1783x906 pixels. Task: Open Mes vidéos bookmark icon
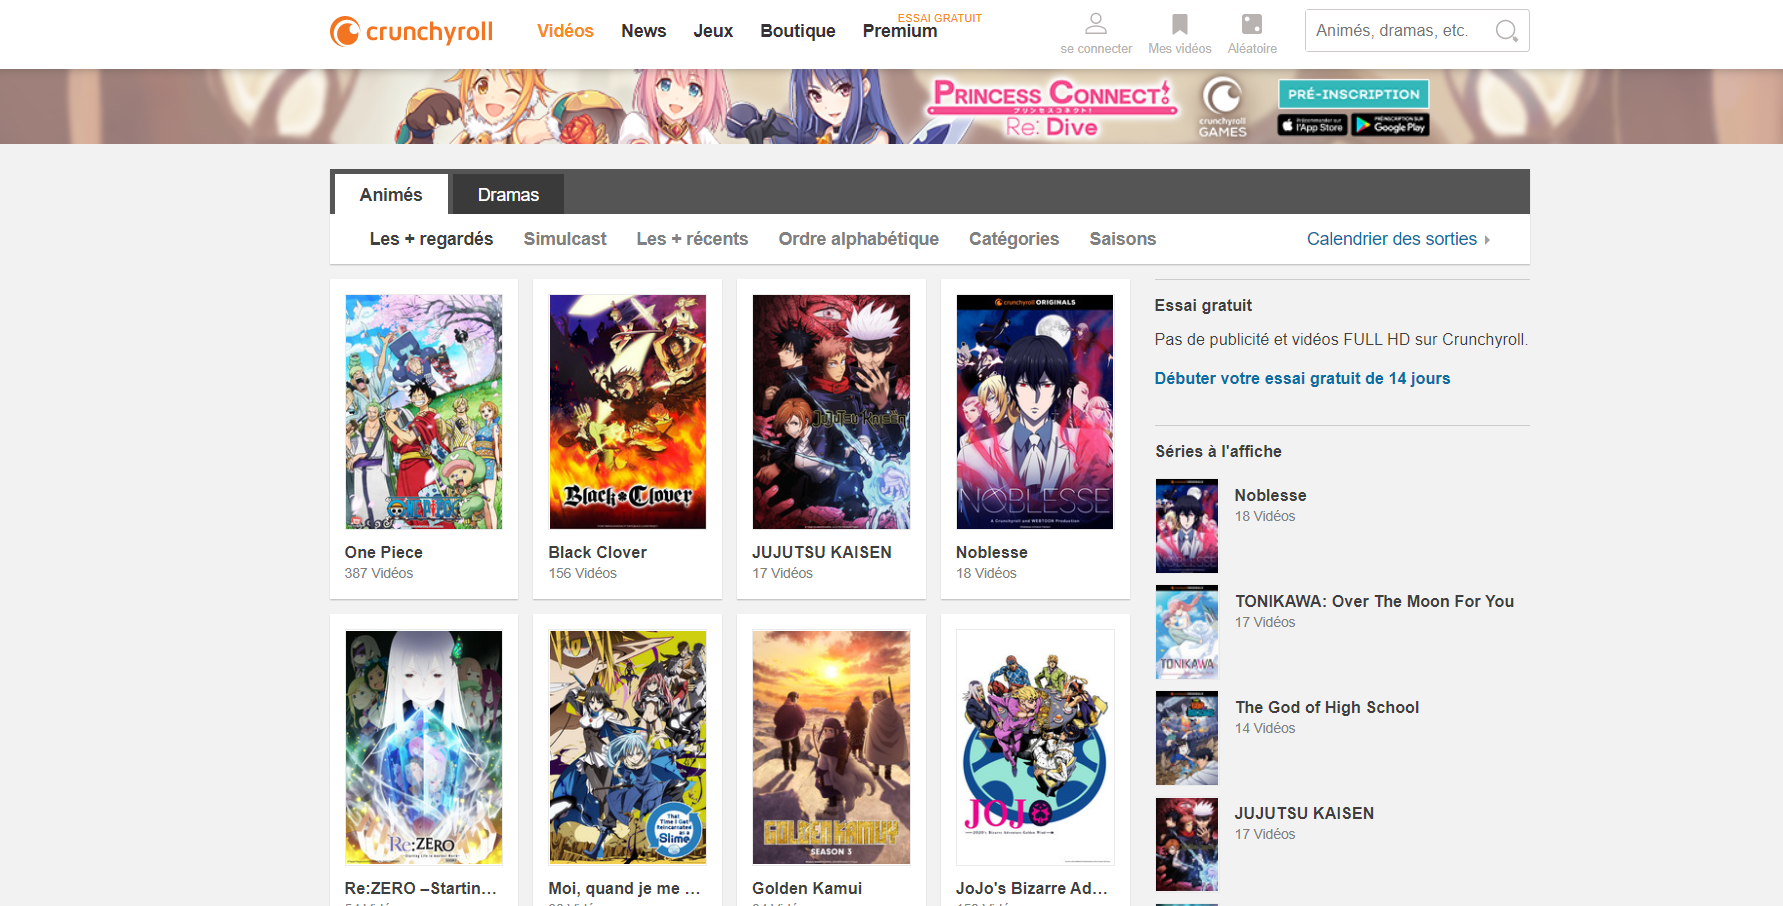point(1179,24)
